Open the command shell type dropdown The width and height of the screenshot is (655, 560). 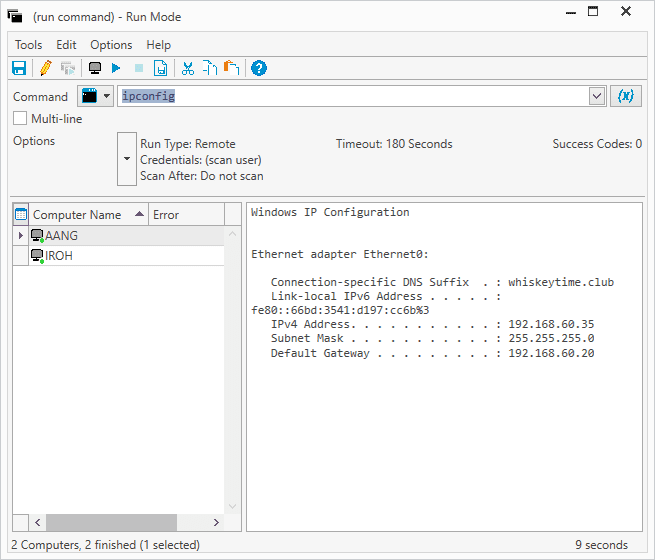96,96
